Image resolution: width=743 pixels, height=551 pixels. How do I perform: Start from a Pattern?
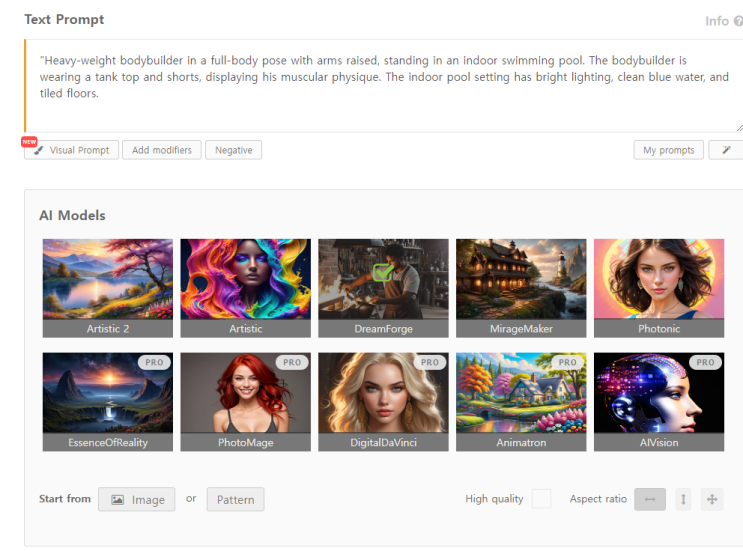click(236, 499)
